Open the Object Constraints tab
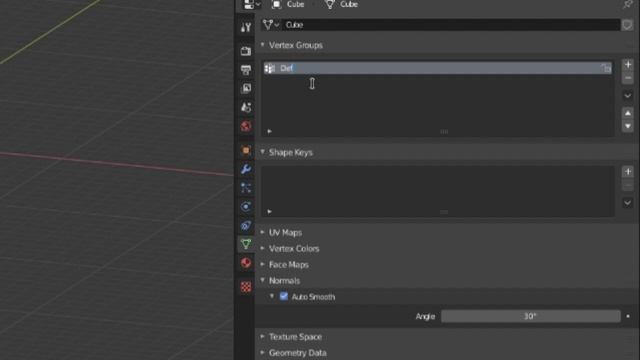640x360 pixels. (246, 225)
